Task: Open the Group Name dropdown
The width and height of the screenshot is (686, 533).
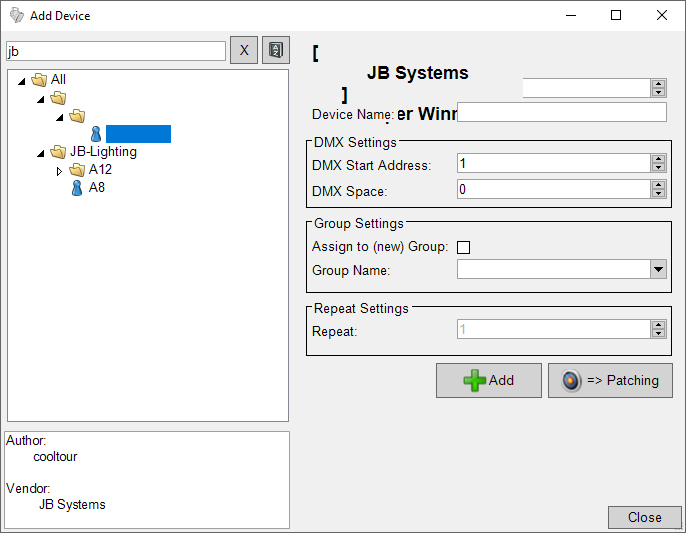Action: coord(658,269)
